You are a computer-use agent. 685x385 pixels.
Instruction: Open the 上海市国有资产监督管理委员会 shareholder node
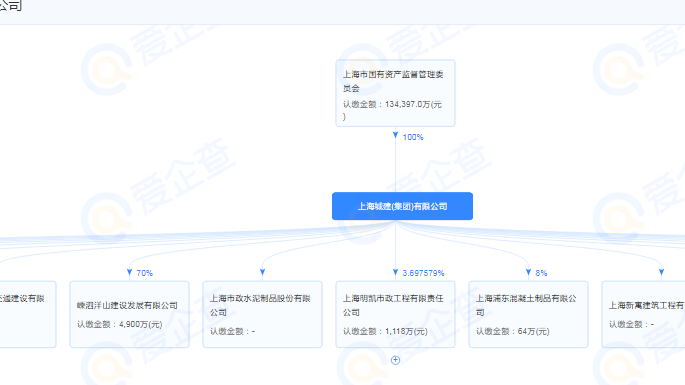(395, 93)
